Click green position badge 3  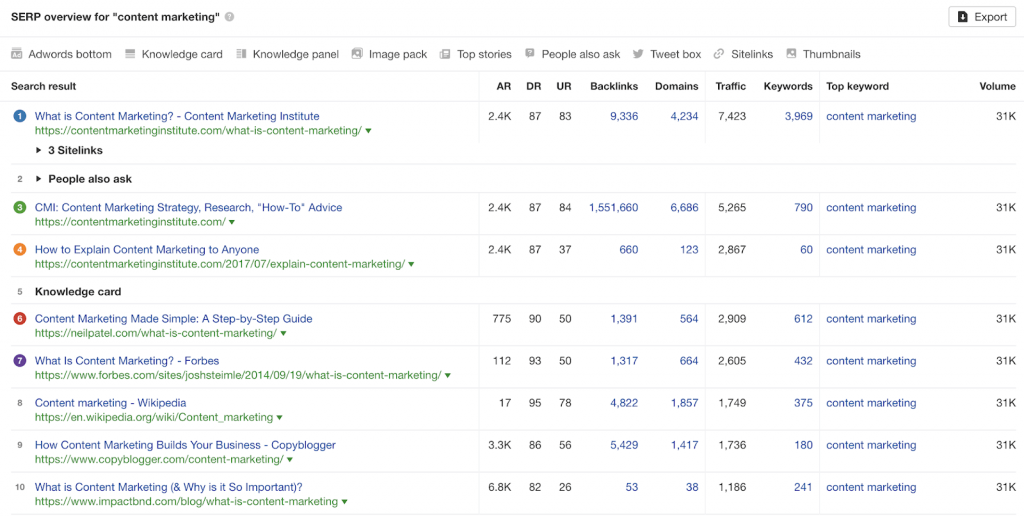pos(20,208)
